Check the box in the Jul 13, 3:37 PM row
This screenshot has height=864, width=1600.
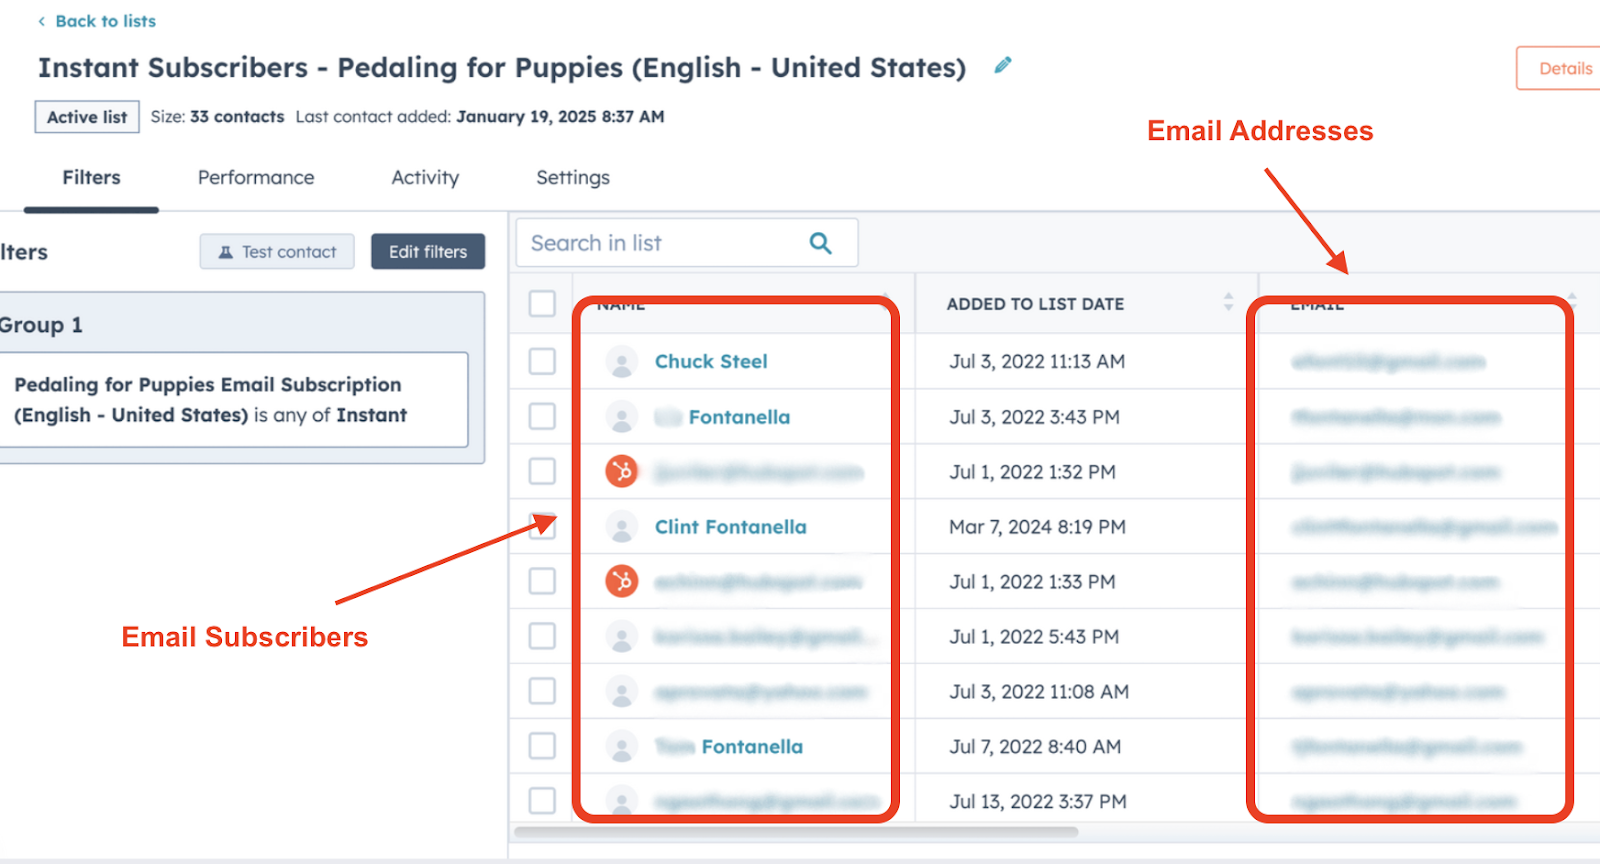pyautogui.click(x=542, y=801)
